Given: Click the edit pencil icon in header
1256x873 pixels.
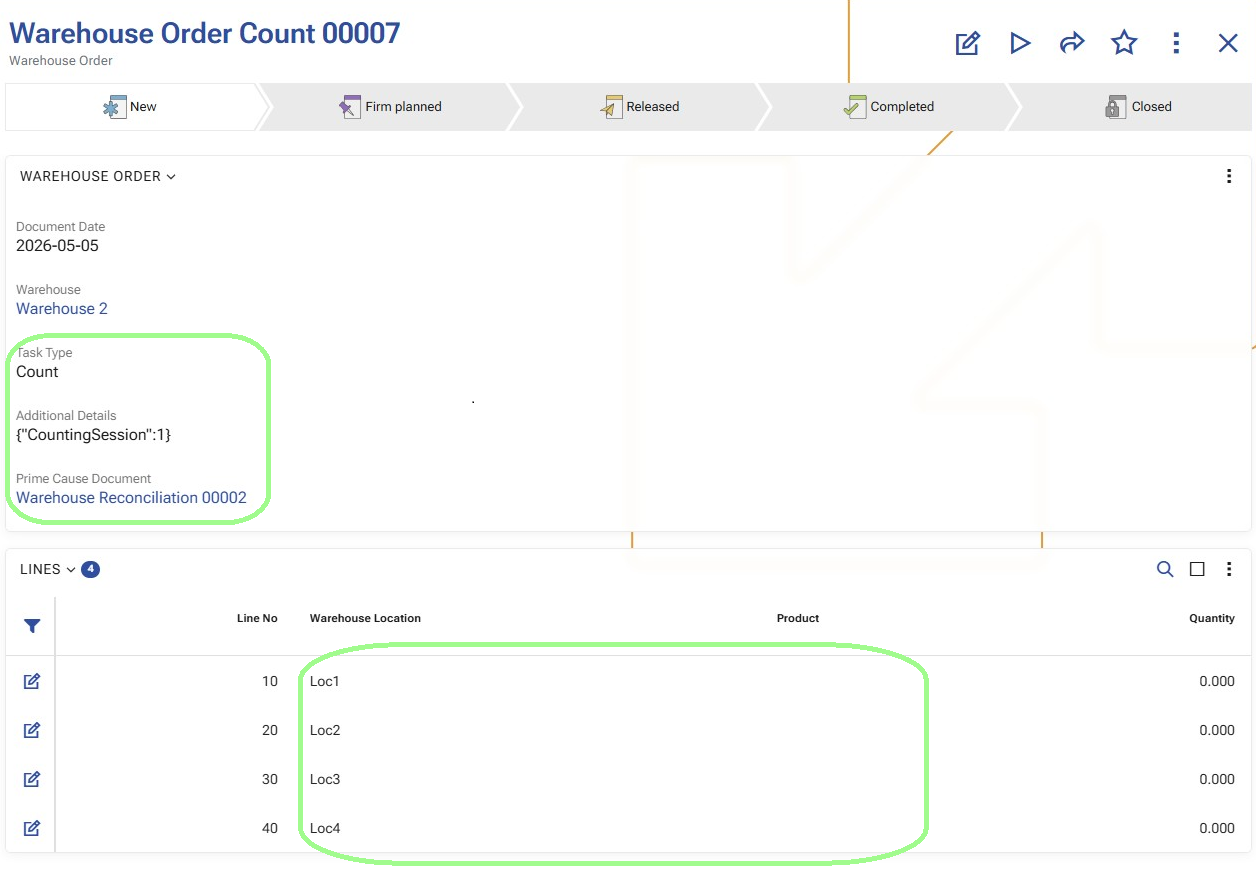Looking at the screenshot, I should point(967,43).
